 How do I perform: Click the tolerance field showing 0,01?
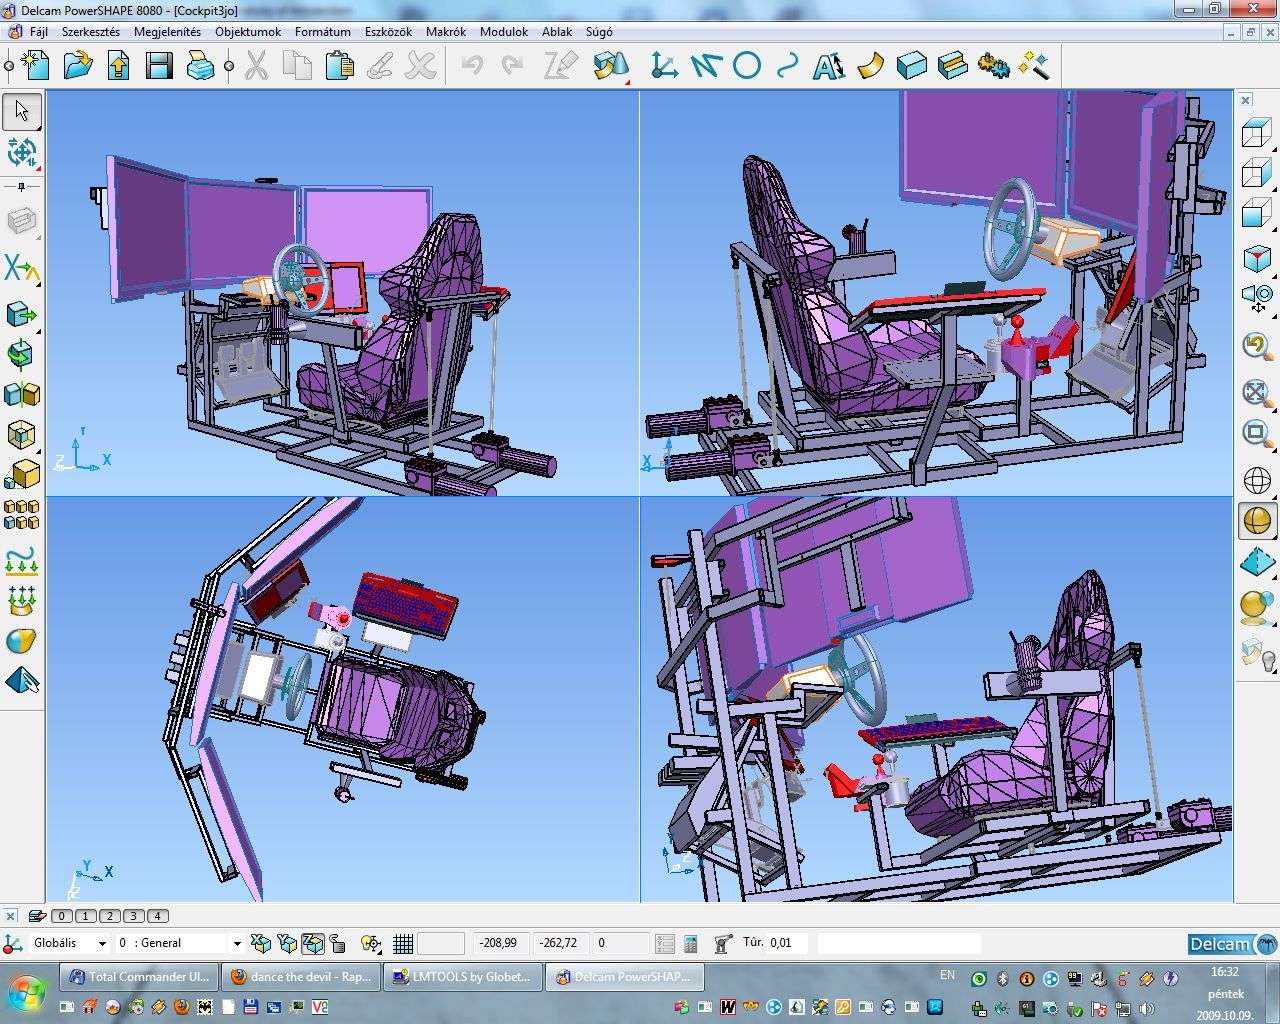(787, 943)
